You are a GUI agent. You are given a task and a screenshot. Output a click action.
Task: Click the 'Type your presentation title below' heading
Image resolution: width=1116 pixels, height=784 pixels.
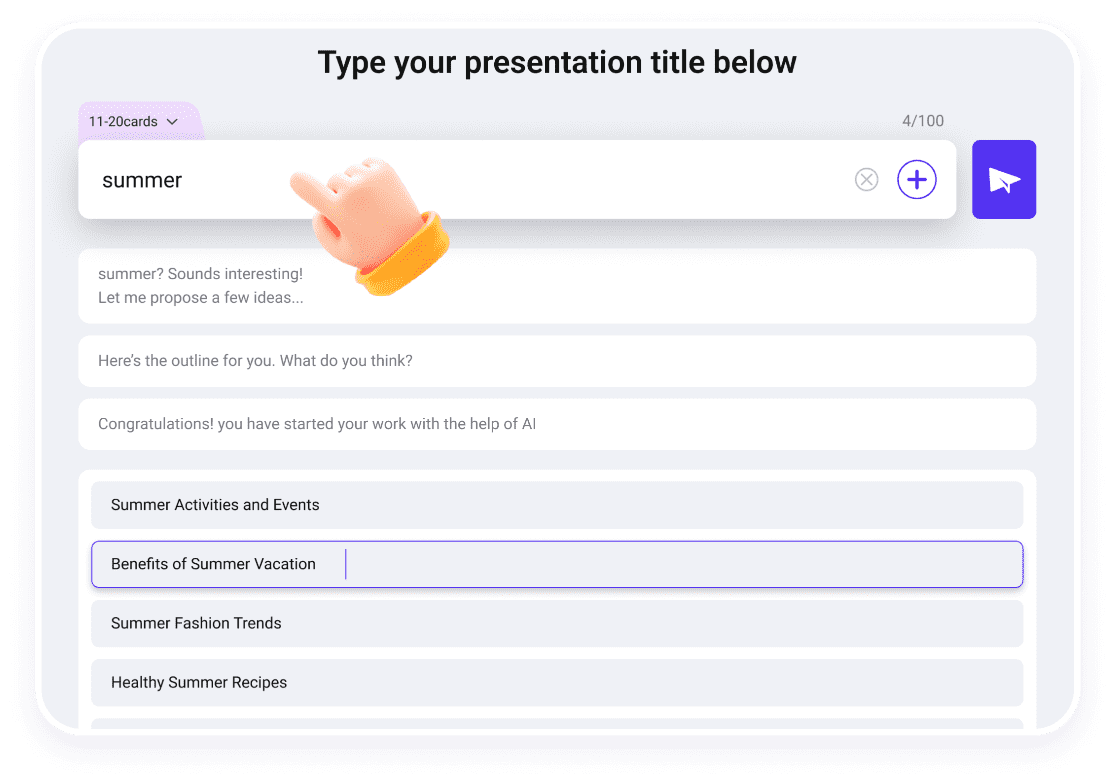pyautogui.click(x=557, y=63)
